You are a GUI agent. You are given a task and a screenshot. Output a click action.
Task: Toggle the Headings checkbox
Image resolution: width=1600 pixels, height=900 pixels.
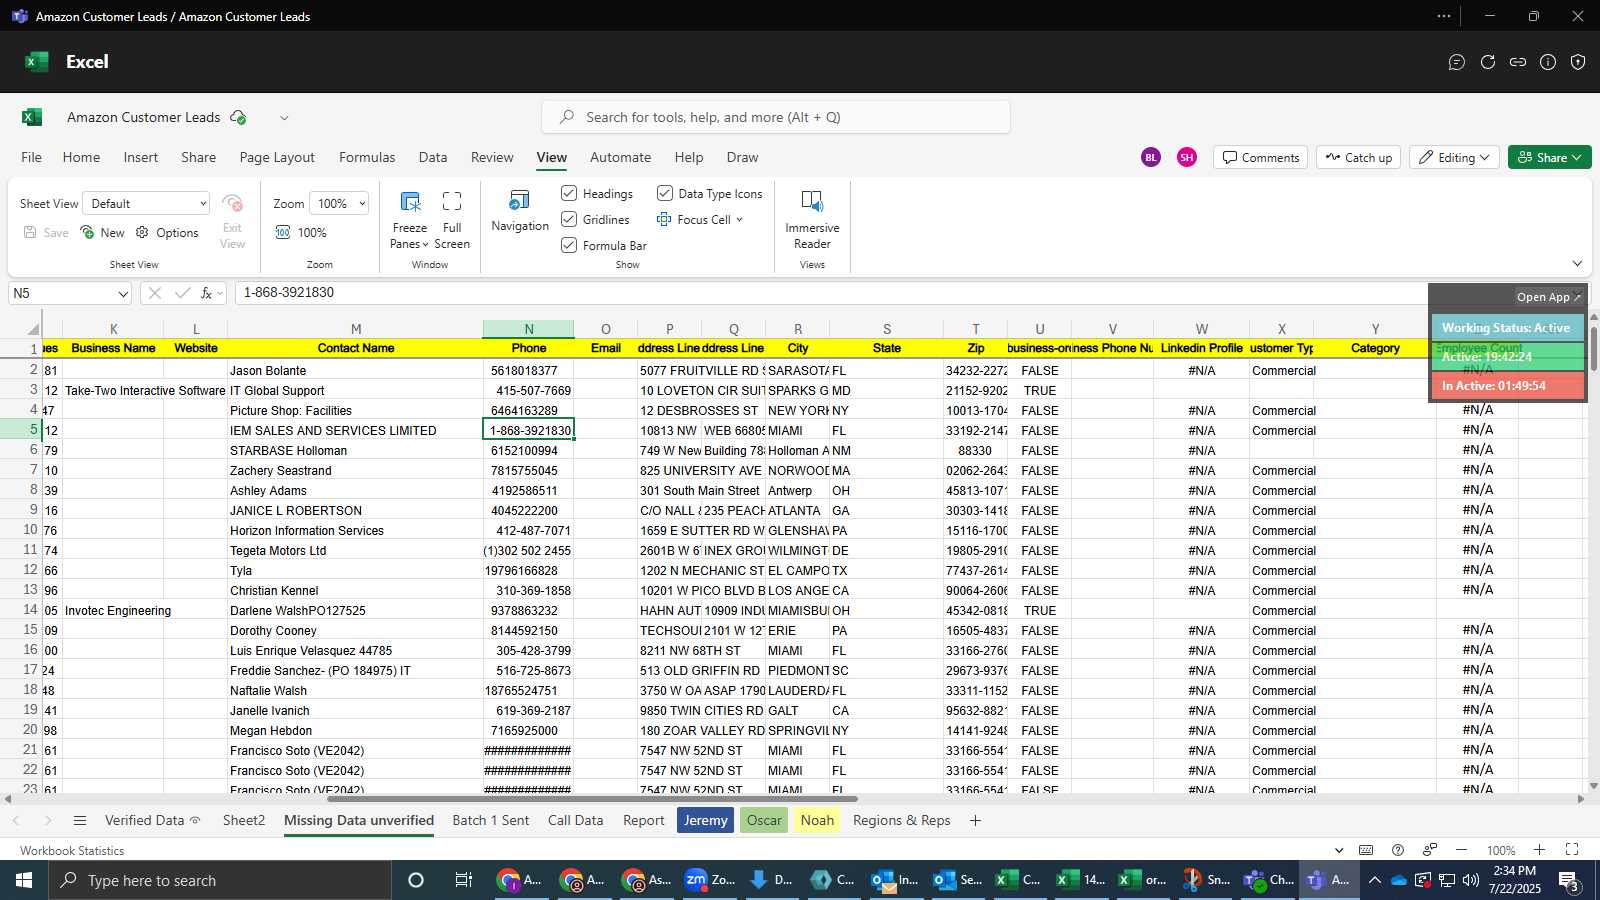click(x=569, y=193)
